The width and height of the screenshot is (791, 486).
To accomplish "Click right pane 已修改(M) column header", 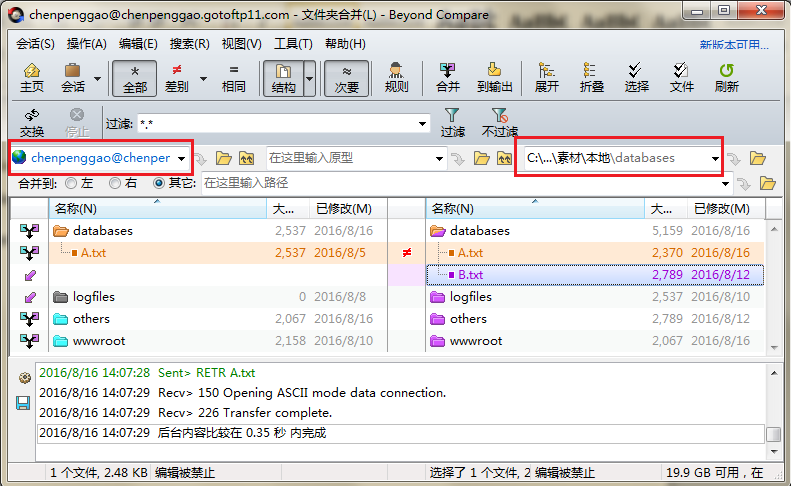I will [726, 208].
